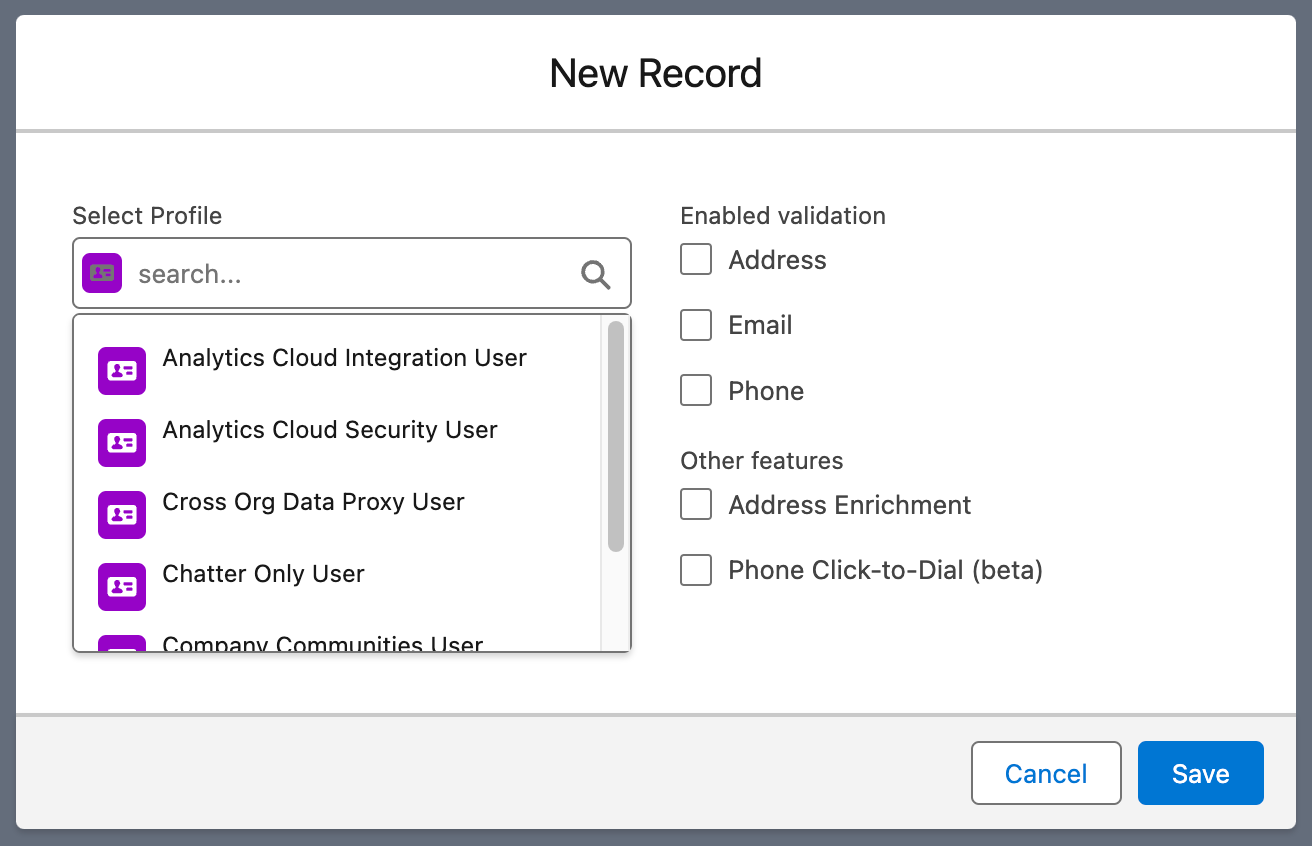Check Phone Click-to-Dial (beta) option

[x=696, y=570]
